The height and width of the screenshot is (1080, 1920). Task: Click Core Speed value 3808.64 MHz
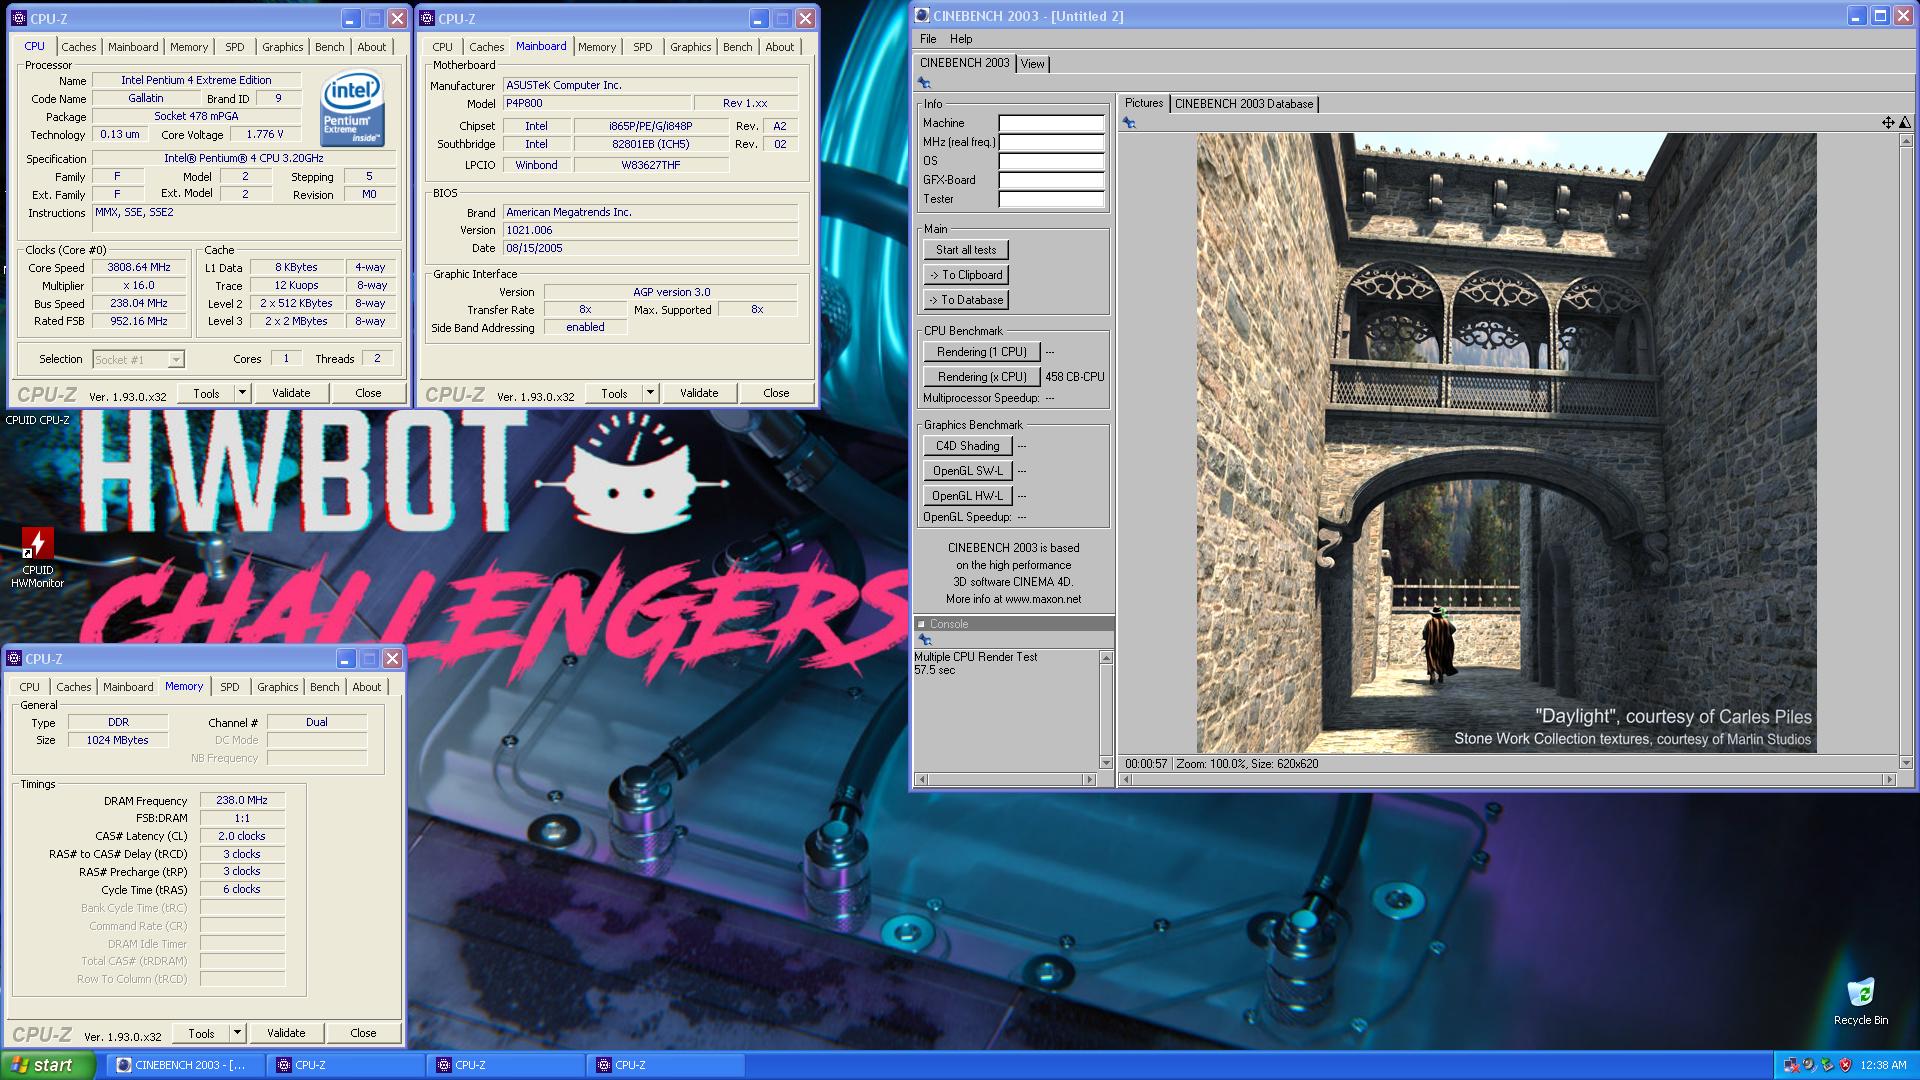pos(139,268)
